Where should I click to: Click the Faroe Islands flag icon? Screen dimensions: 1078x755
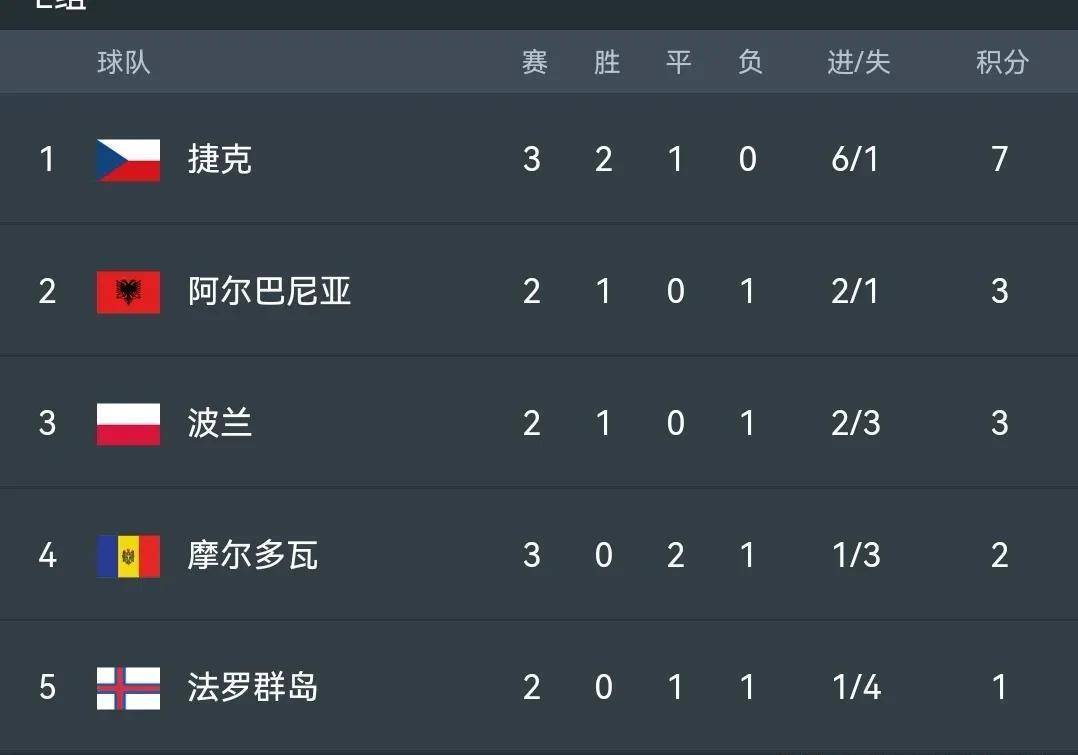pyautogui.click(x=127, y=689)
